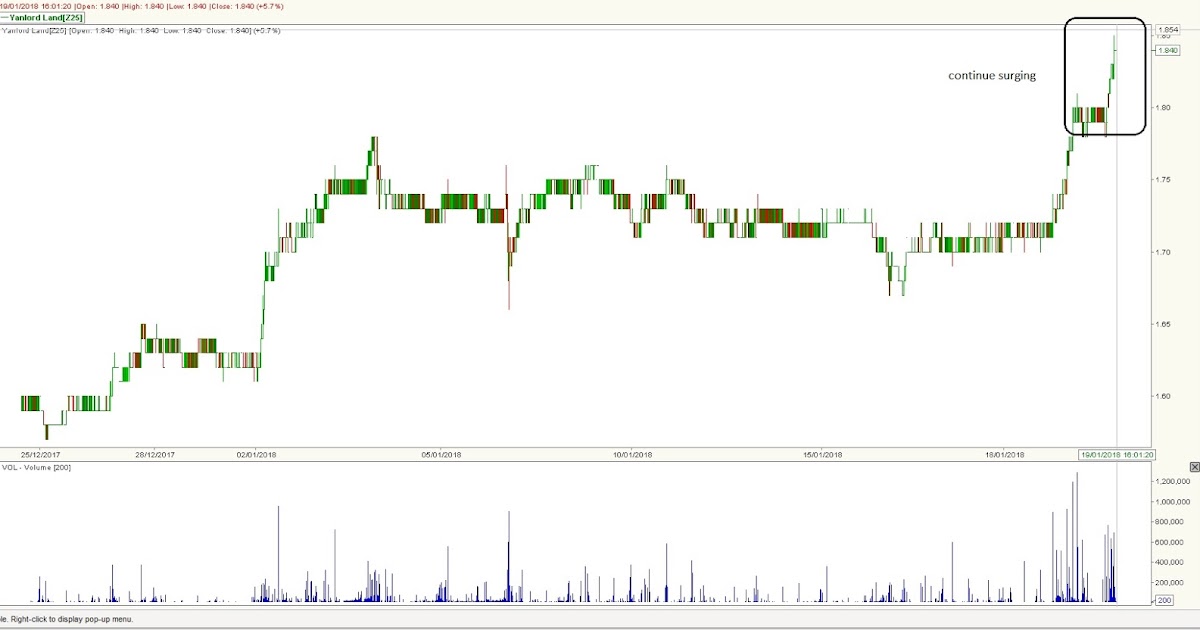Close the Volume indicator panel
This screenshot has height=630, width=1200.
1194,466
